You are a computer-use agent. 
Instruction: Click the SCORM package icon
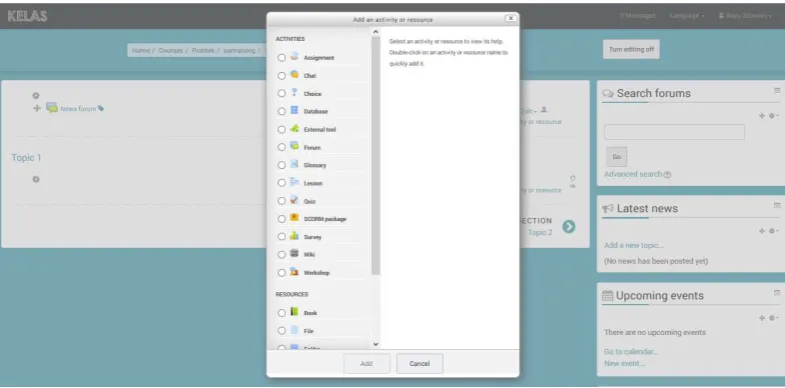pyautogui.click(x=294, y=218)
